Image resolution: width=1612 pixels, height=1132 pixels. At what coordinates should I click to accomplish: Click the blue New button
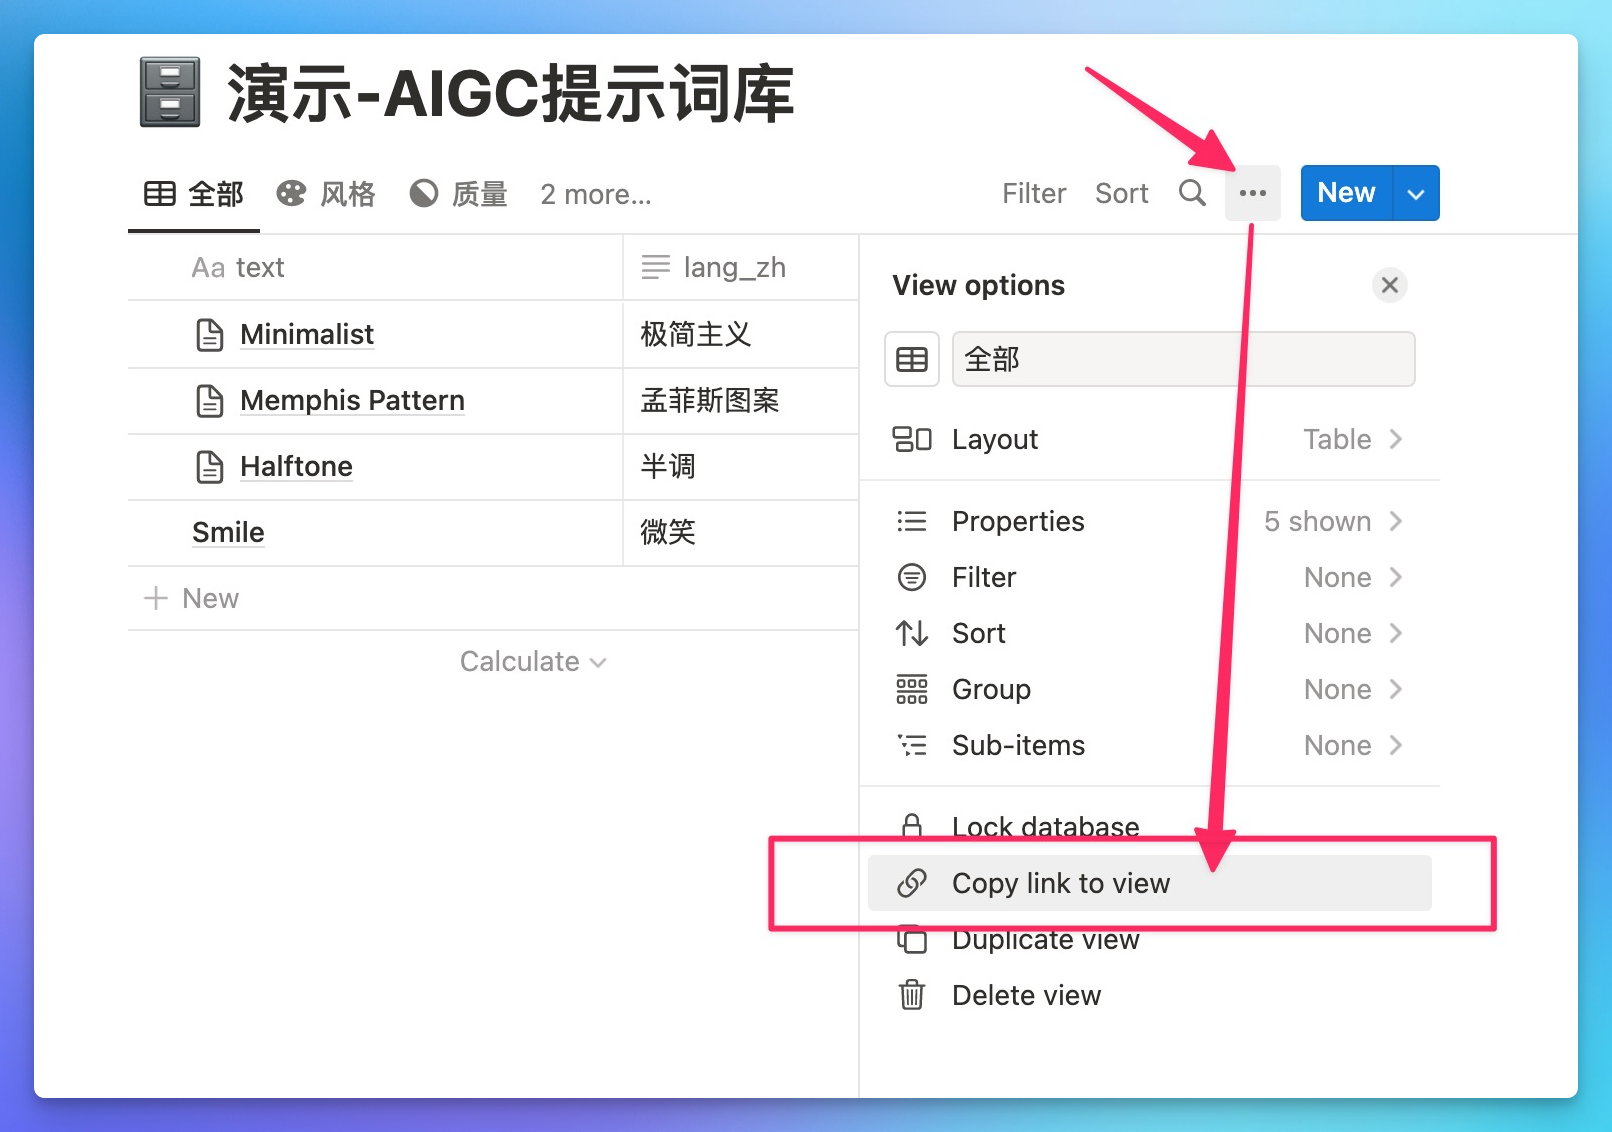[x=1346, y=193]
